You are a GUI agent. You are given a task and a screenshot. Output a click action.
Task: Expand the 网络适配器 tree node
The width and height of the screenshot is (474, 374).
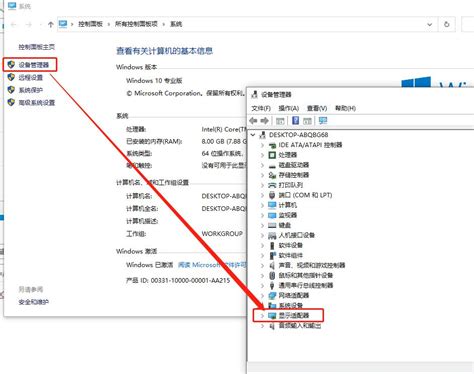click(262, 295)
